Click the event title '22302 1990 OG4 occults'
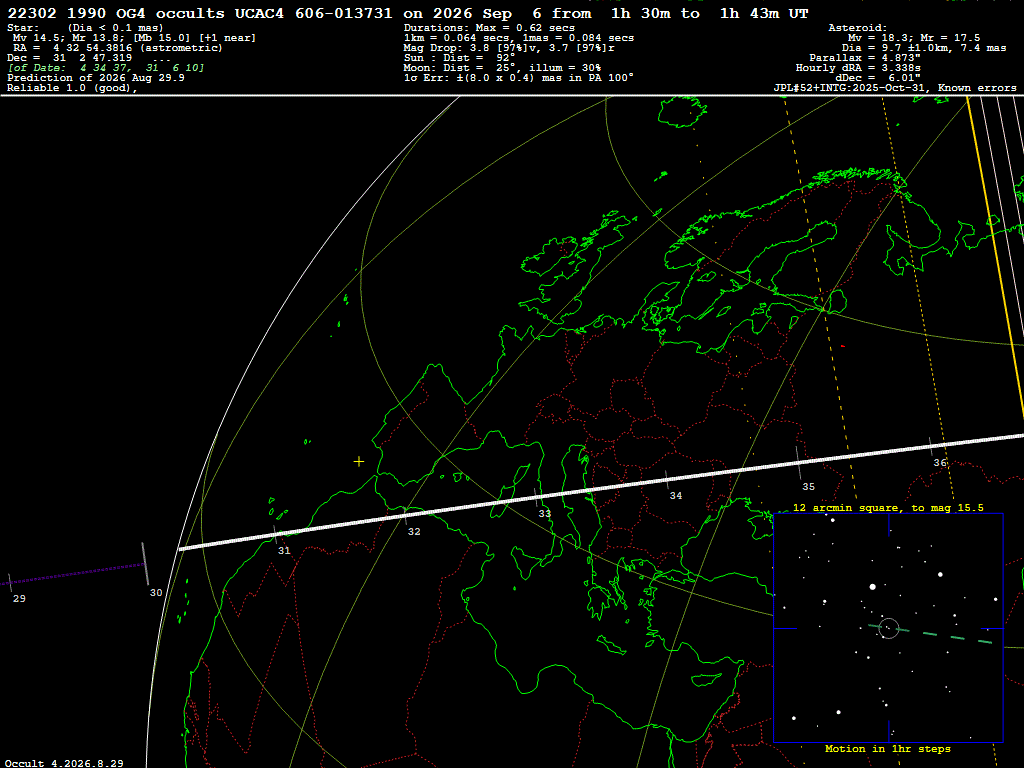Image resolution: width=1024 pixels, height=768 pixels. [x=116, y=13]
